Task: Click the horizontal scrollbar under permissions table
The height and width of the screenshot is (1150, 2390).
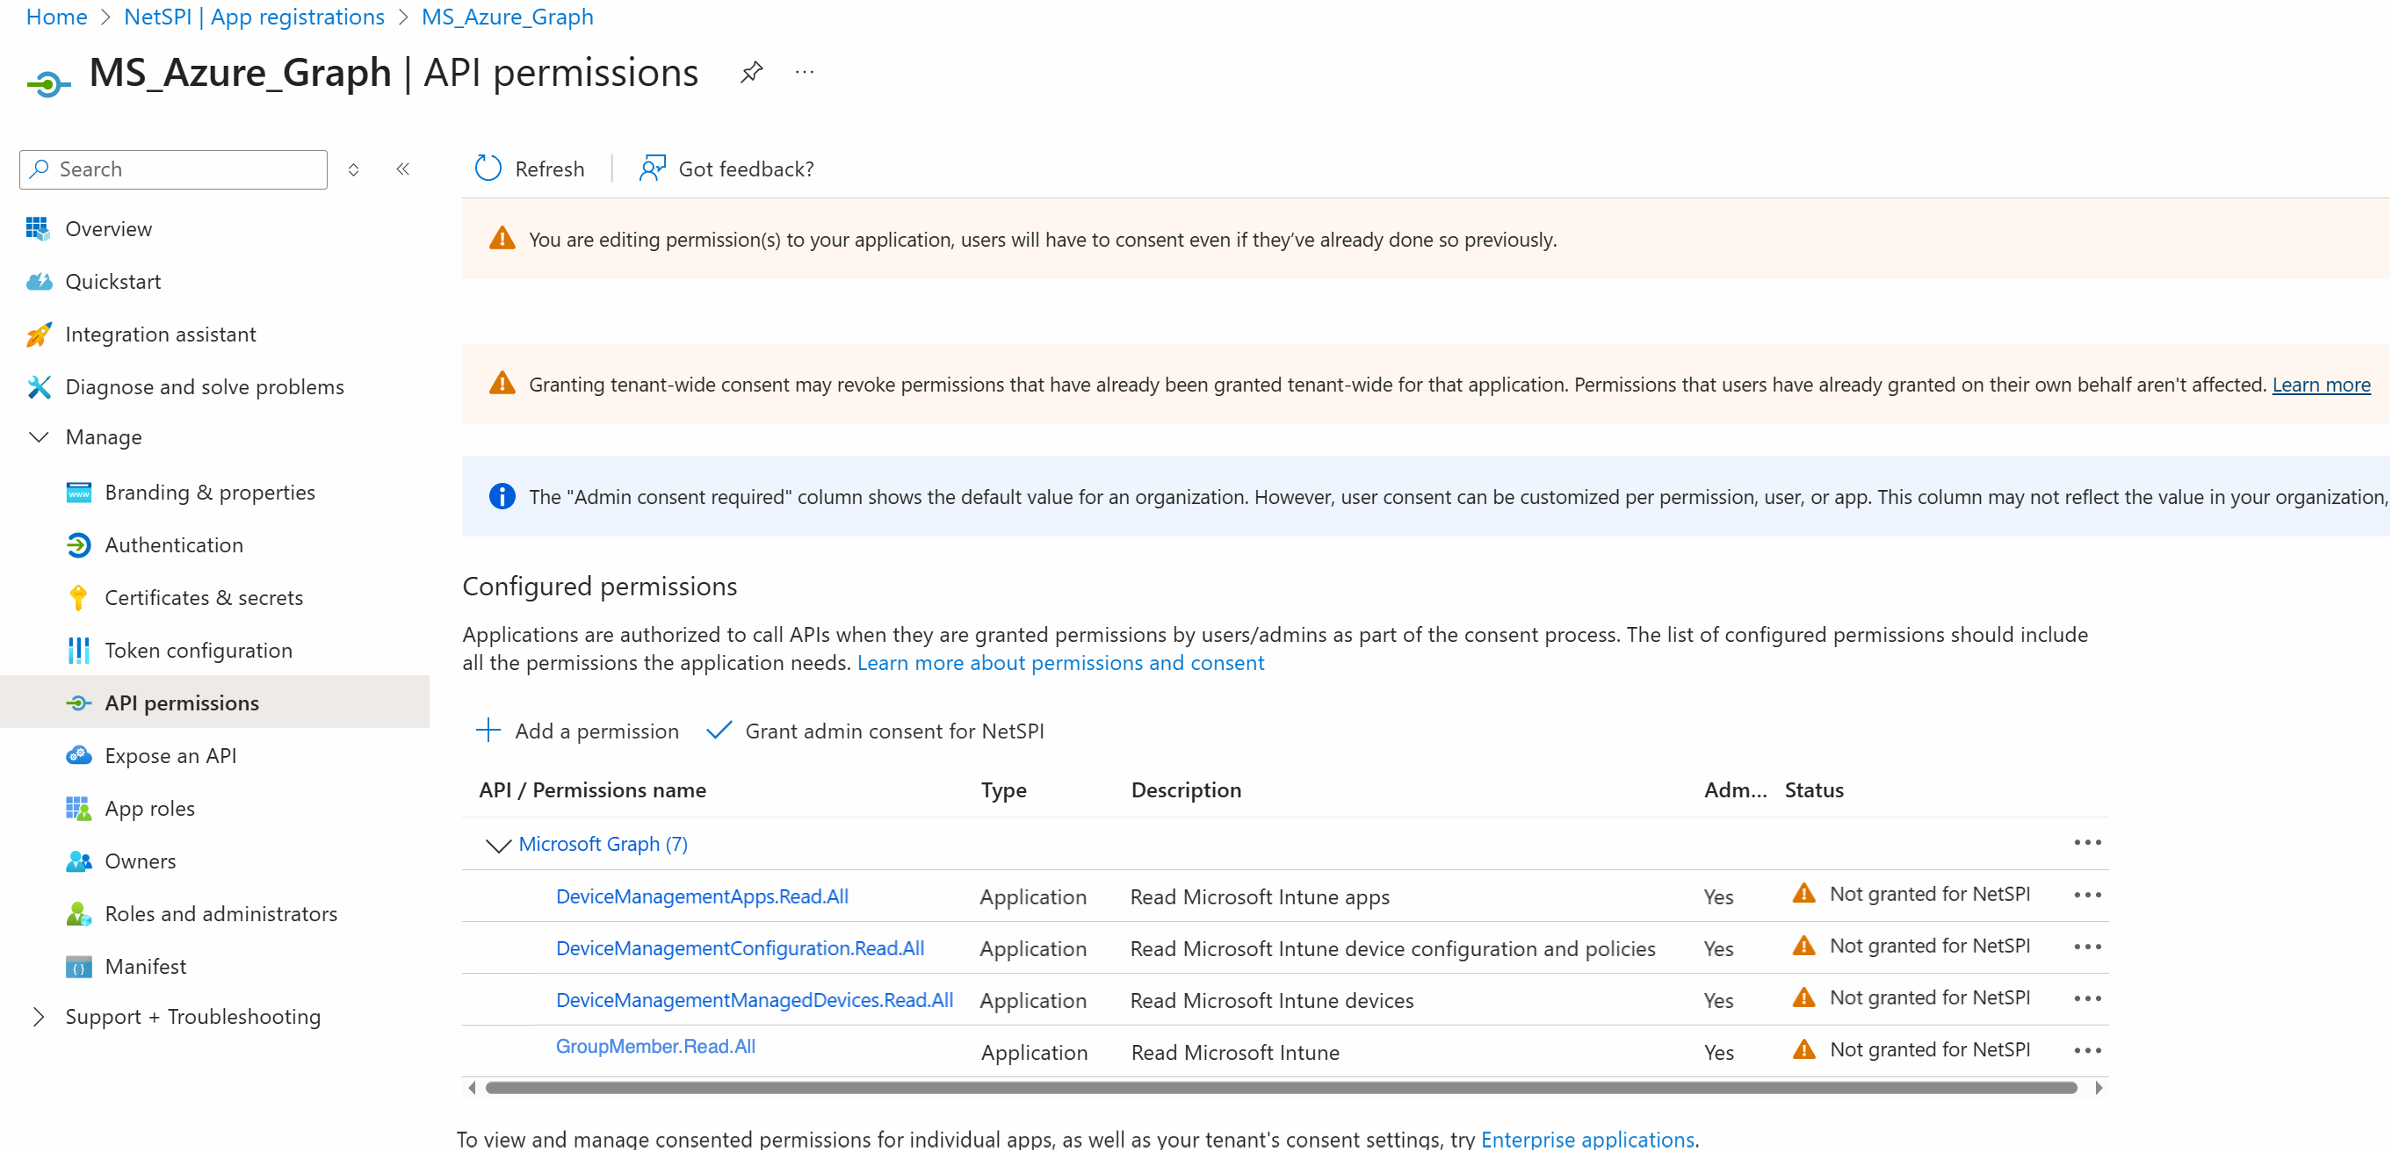Action: 1281,1088
